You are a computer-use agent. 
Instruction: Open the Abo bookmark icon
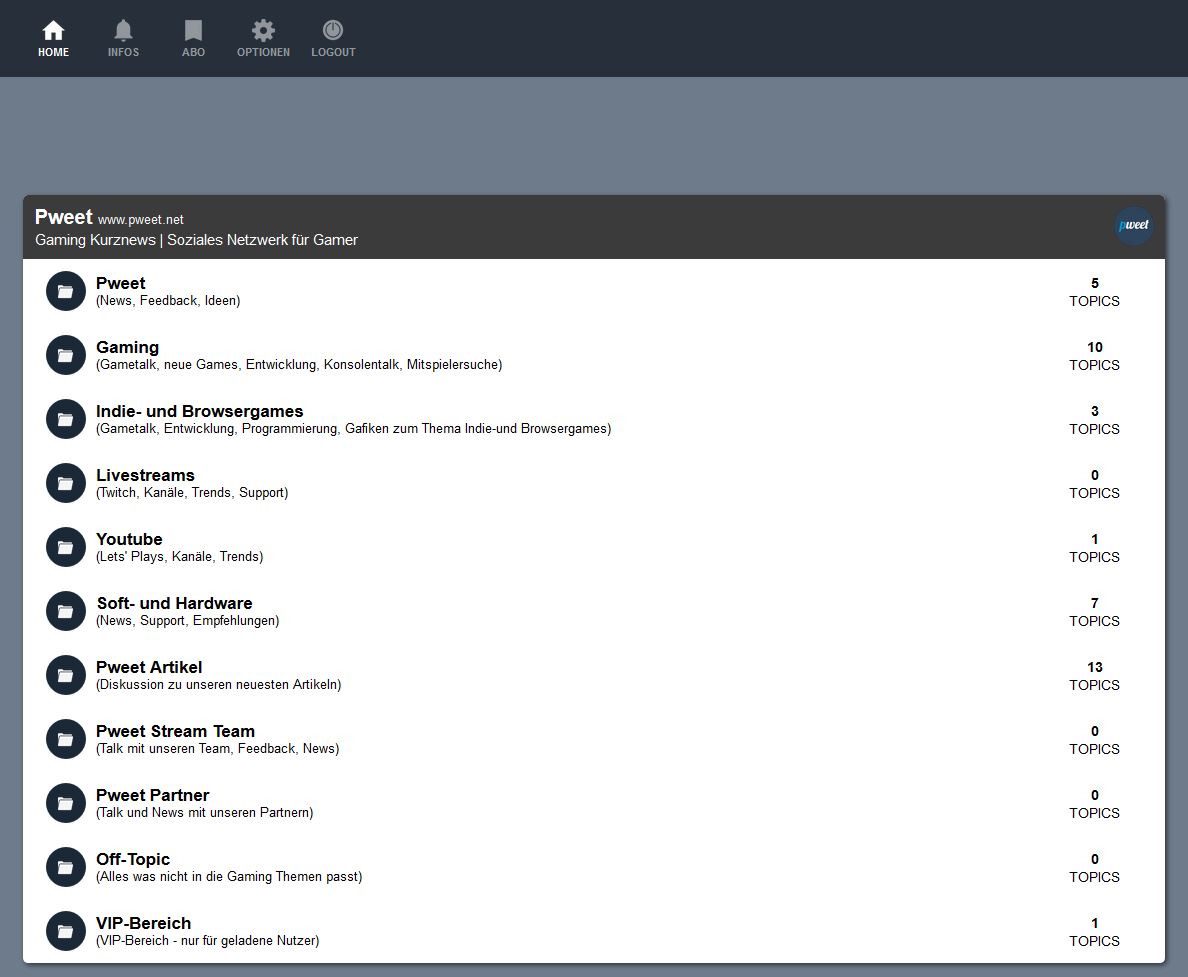[x=193, y=31]
